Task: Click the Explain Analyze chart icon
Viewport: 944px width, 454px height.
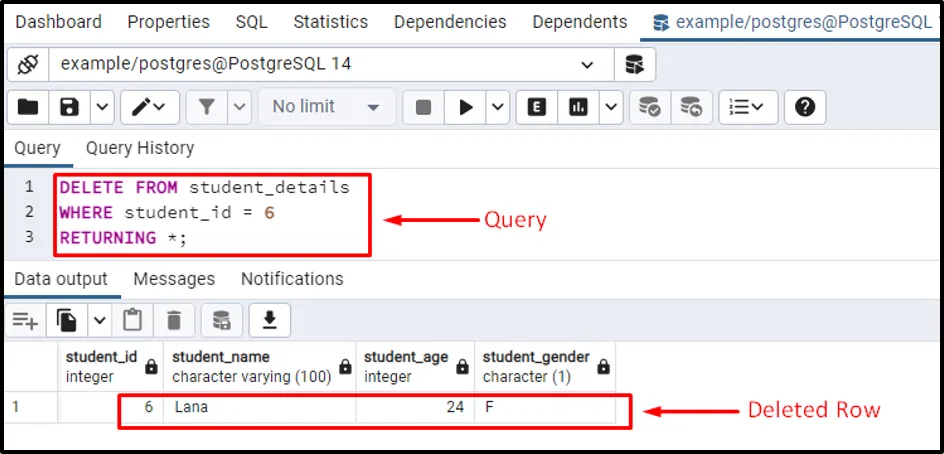Action: pos(578,107)
